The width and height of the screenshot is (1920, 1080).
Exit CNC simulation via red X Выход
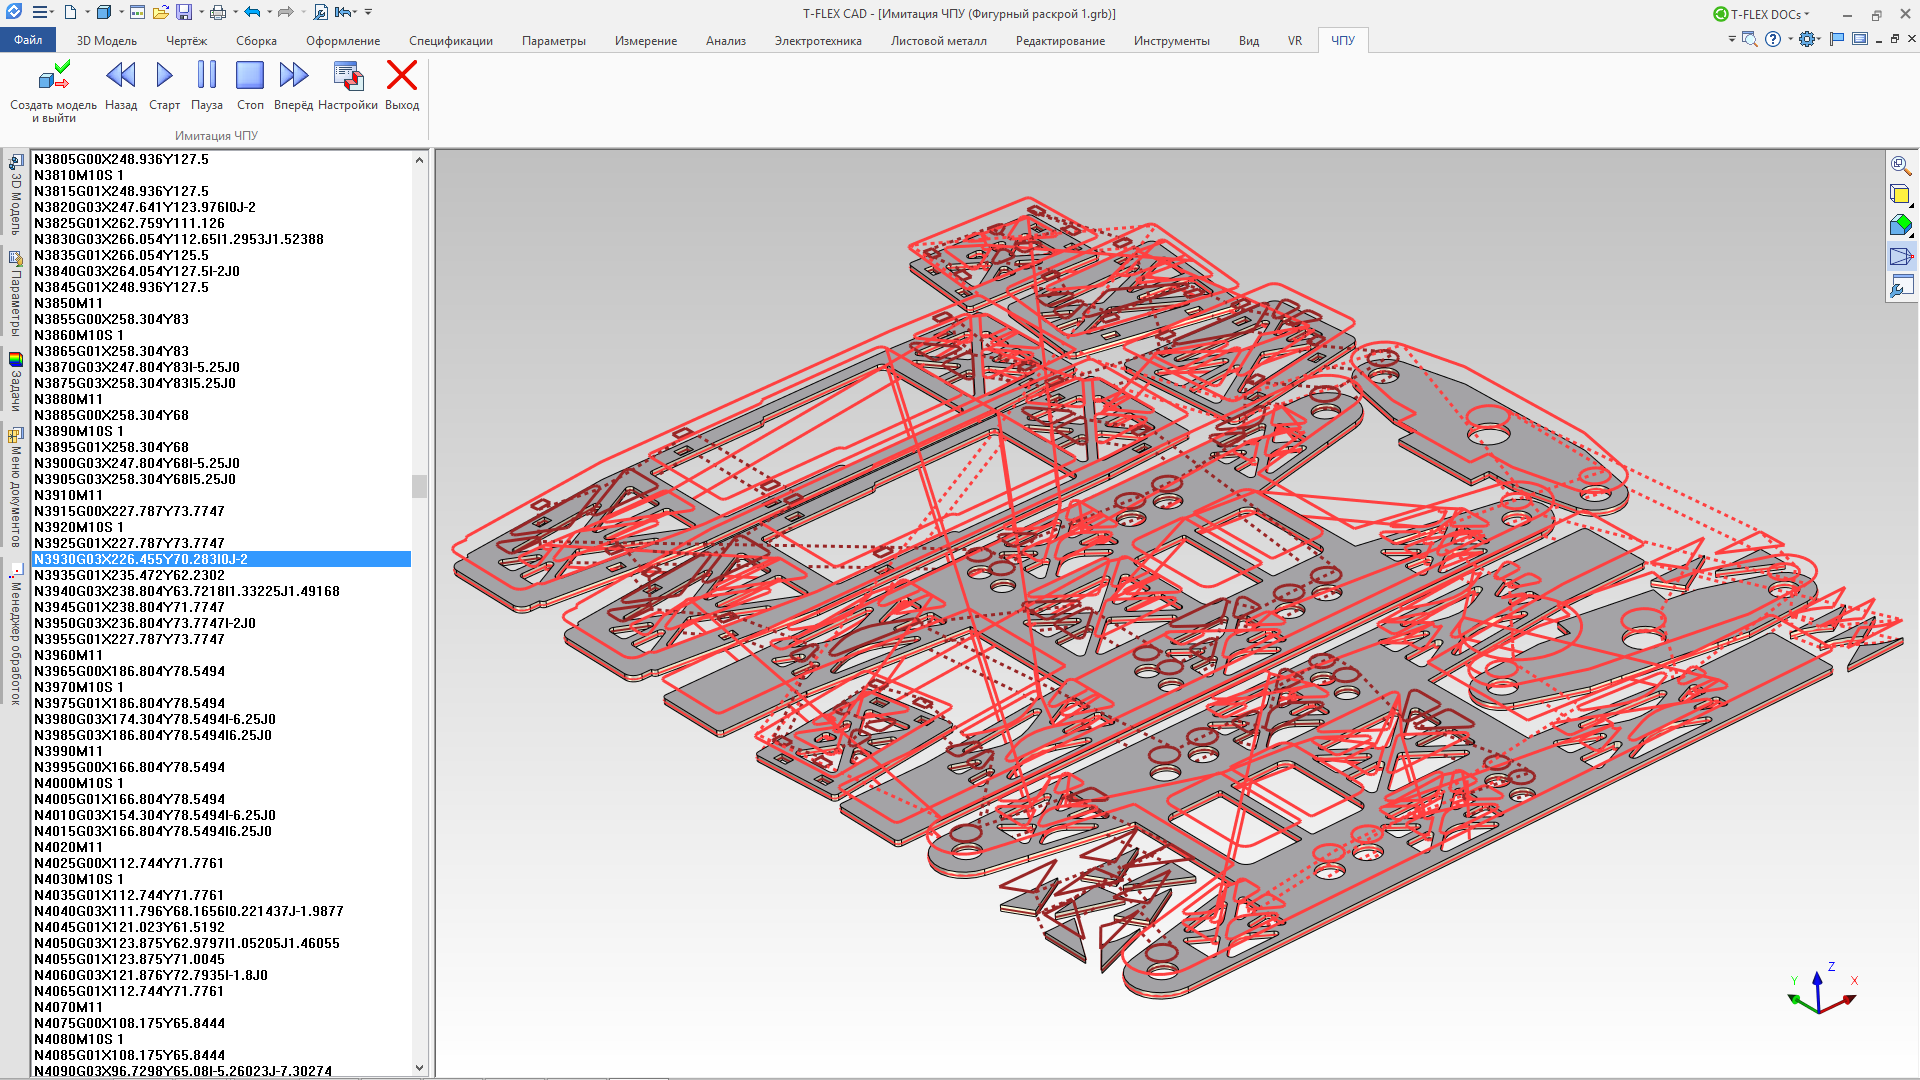[x=402, y=86]
